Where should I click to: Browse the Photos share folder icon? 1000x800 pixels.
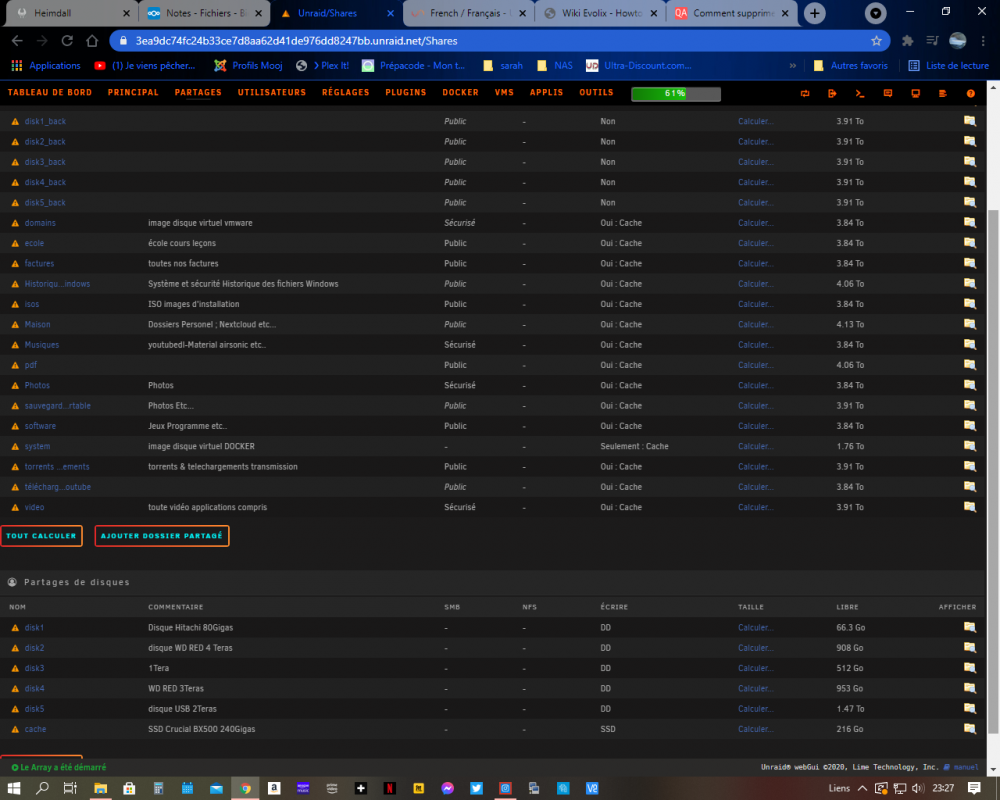(969, 385)
